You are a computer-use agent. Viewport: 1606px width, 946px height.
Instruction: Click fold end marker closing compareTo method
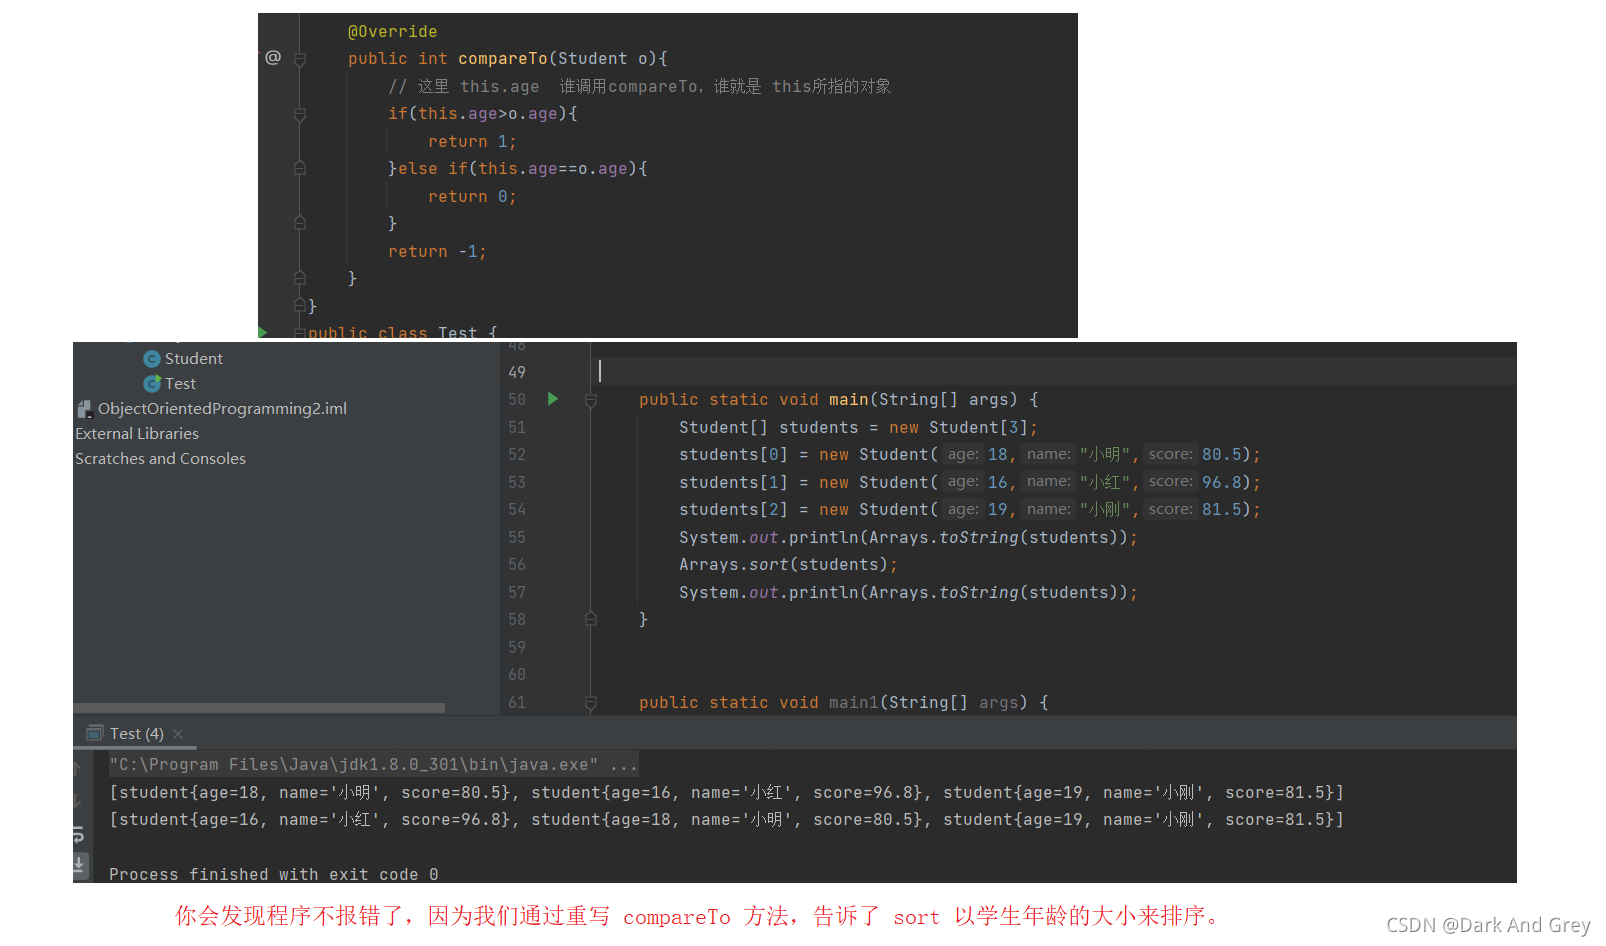pos(299,278)
